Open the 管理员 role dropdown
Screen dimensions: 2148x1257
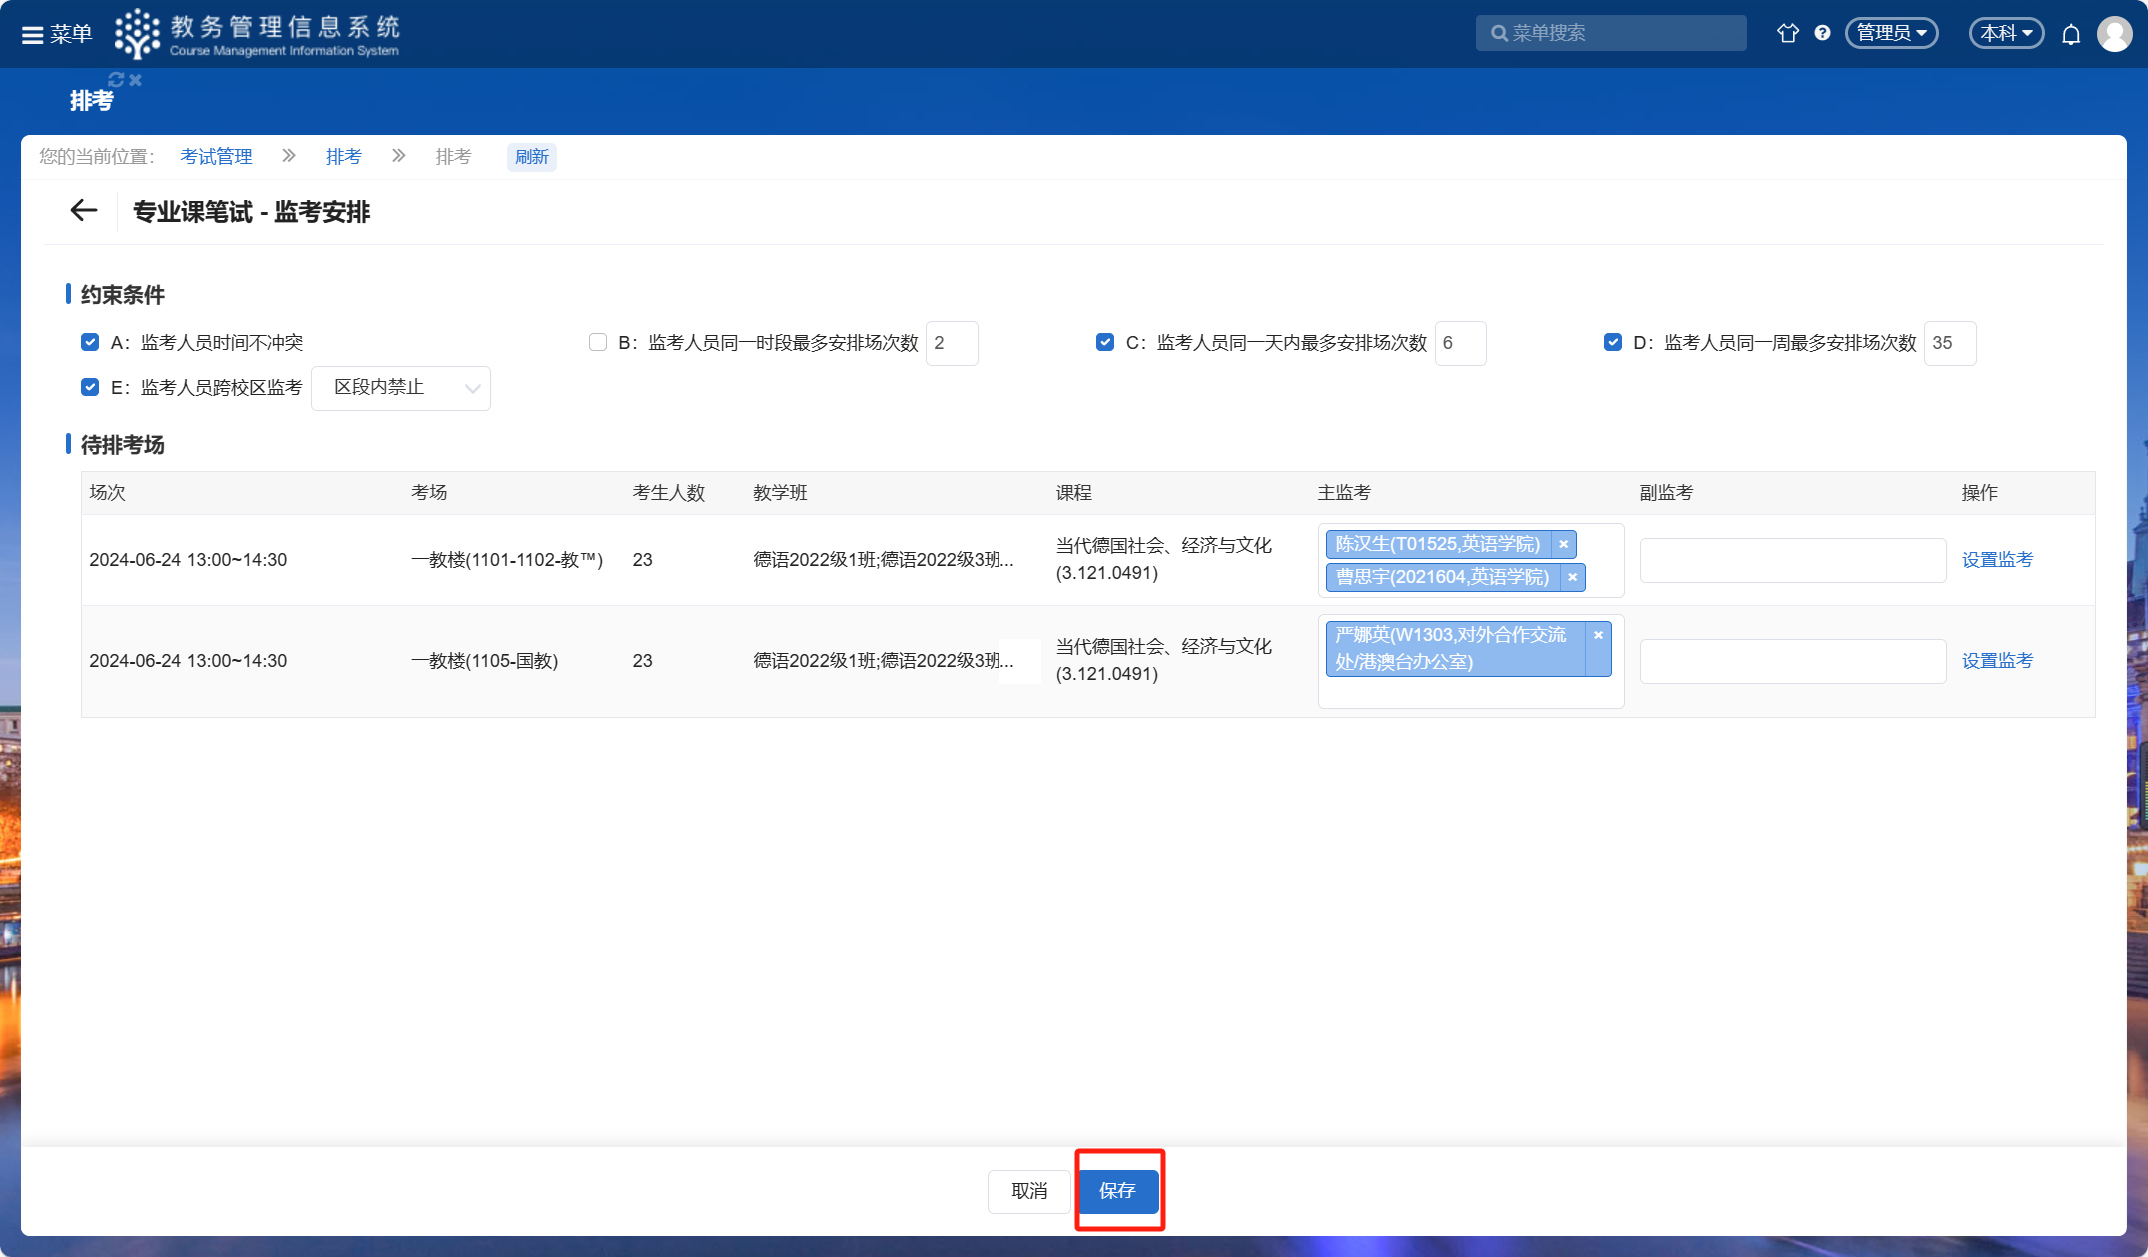coord(1891,33)
